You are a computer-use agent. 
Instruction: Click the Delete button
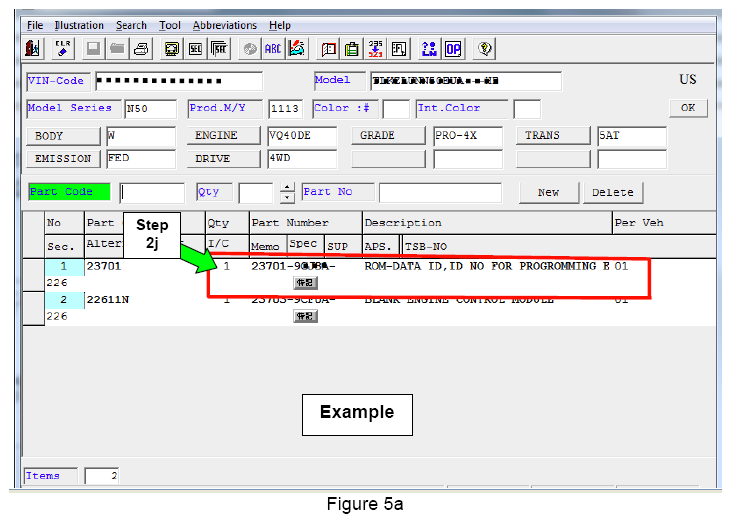[613, 192]
